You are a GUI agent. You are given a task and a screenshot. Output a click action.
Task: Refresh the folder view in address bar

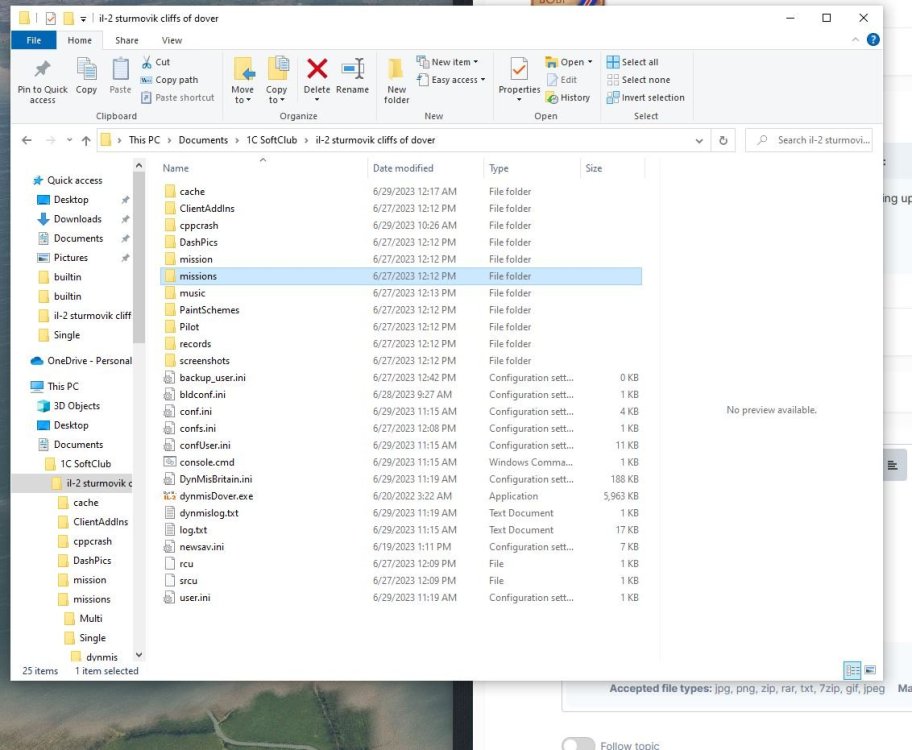723,140
